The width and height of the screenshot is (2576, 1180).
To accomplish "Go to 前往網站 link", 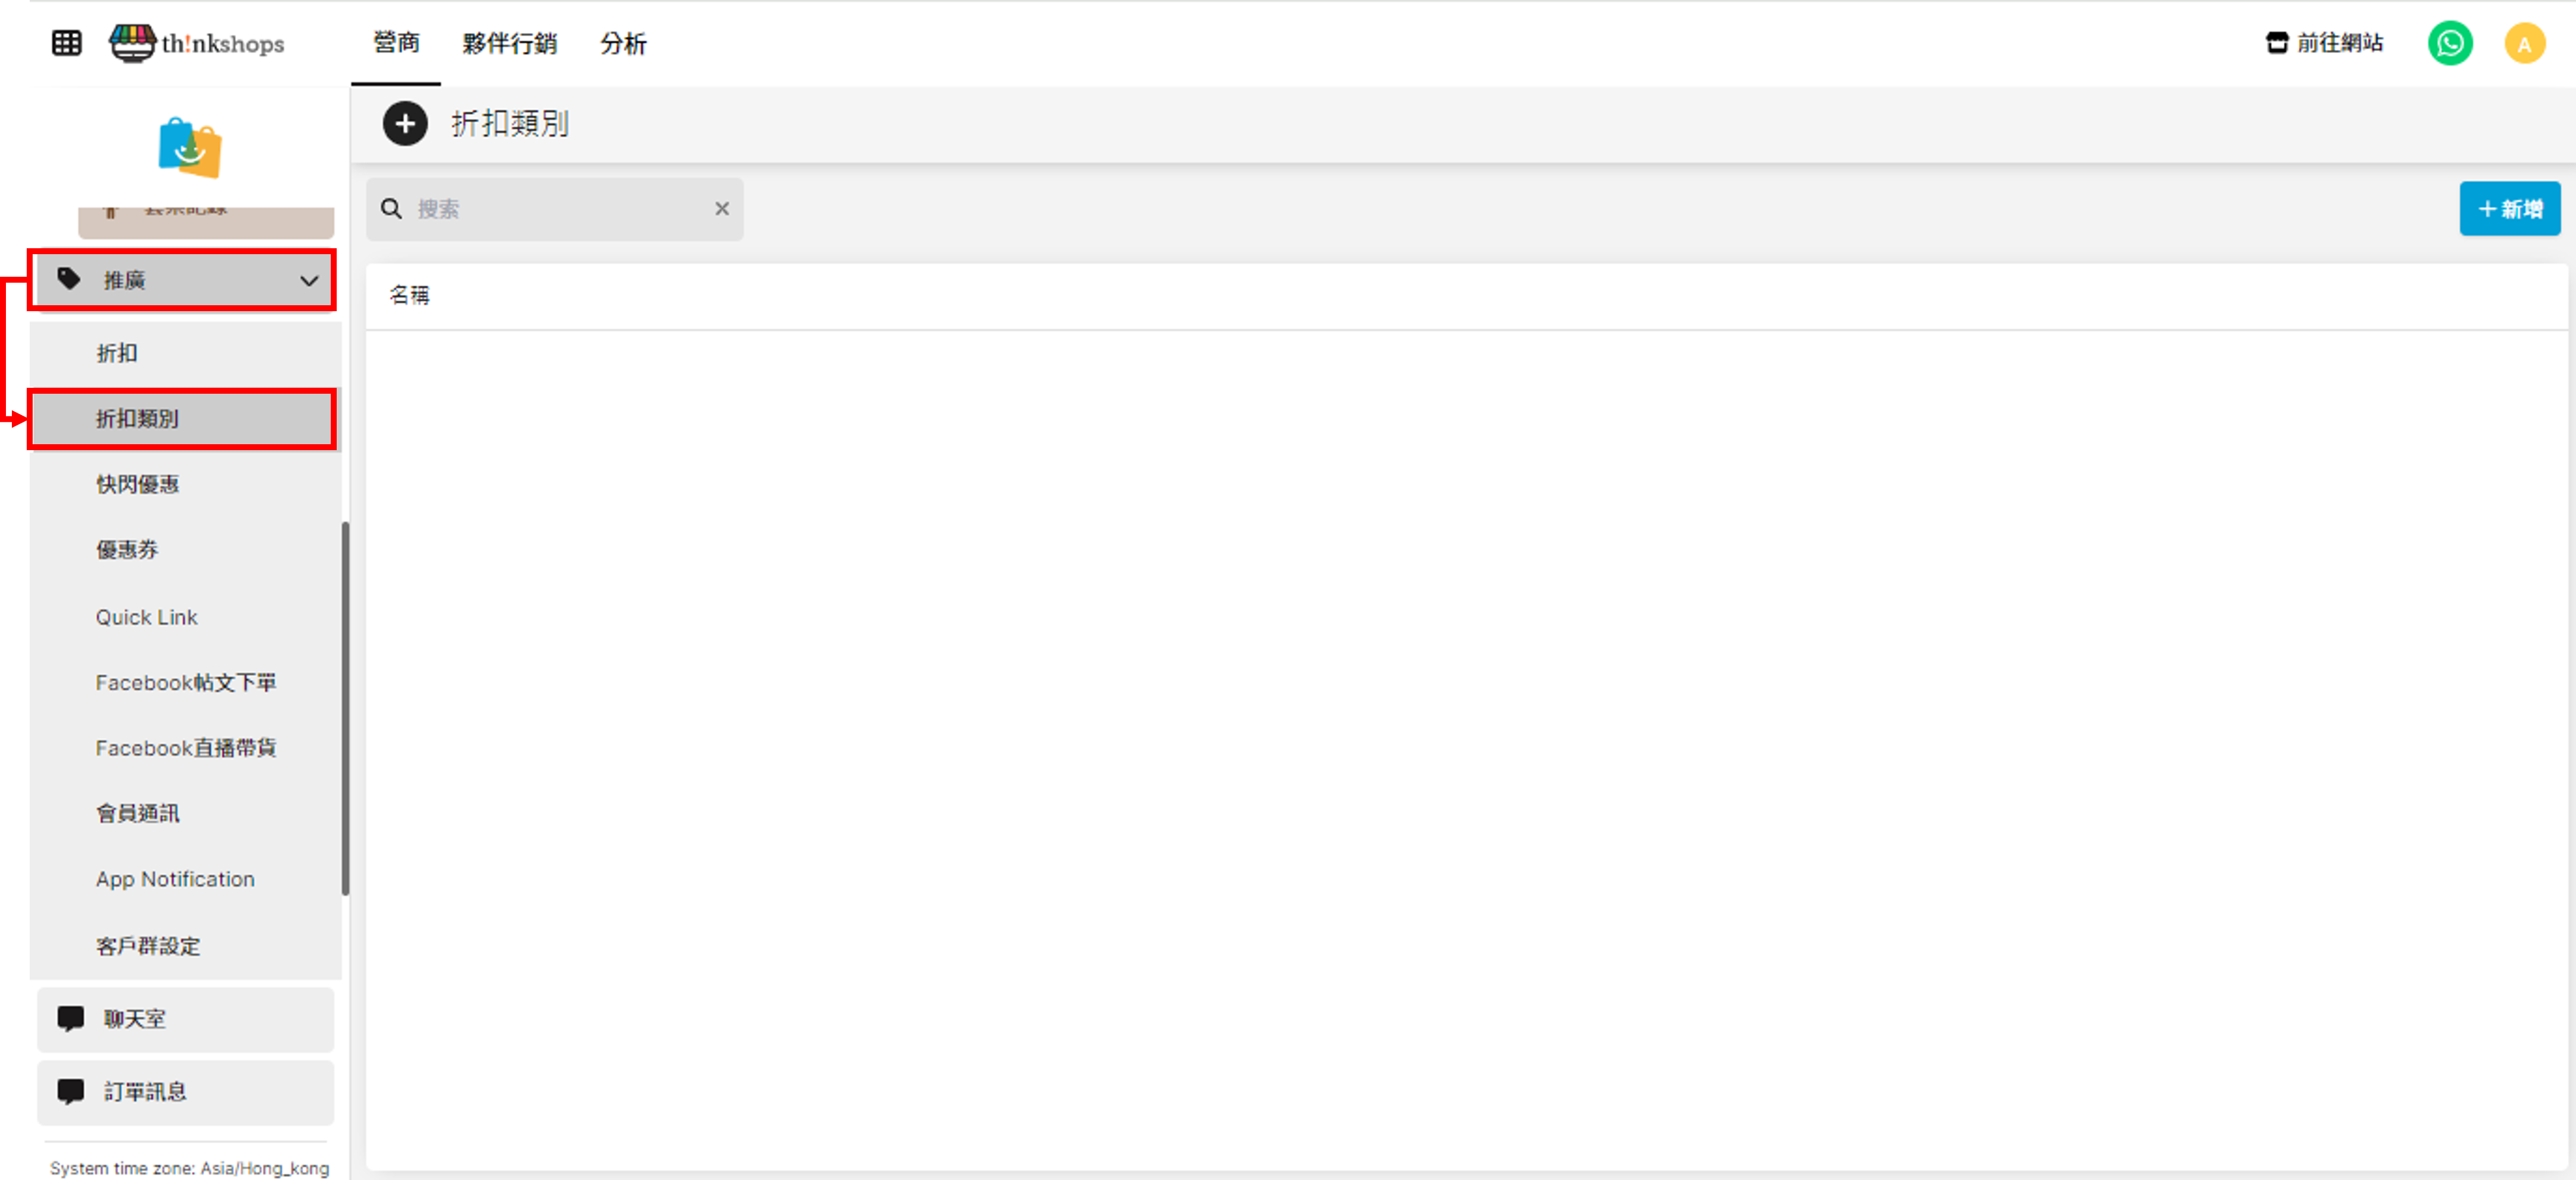I will (2324, 43).
